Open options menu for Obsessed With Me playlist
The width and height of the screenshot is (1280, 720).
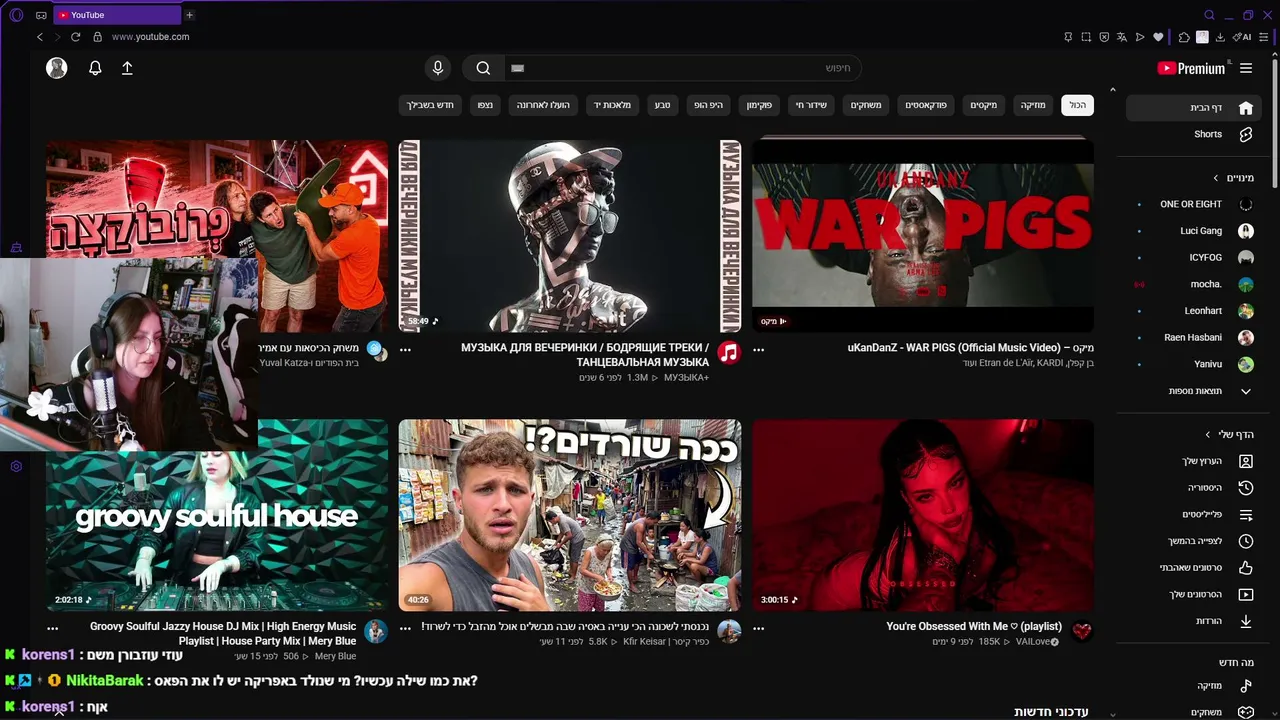pos(758,628)
